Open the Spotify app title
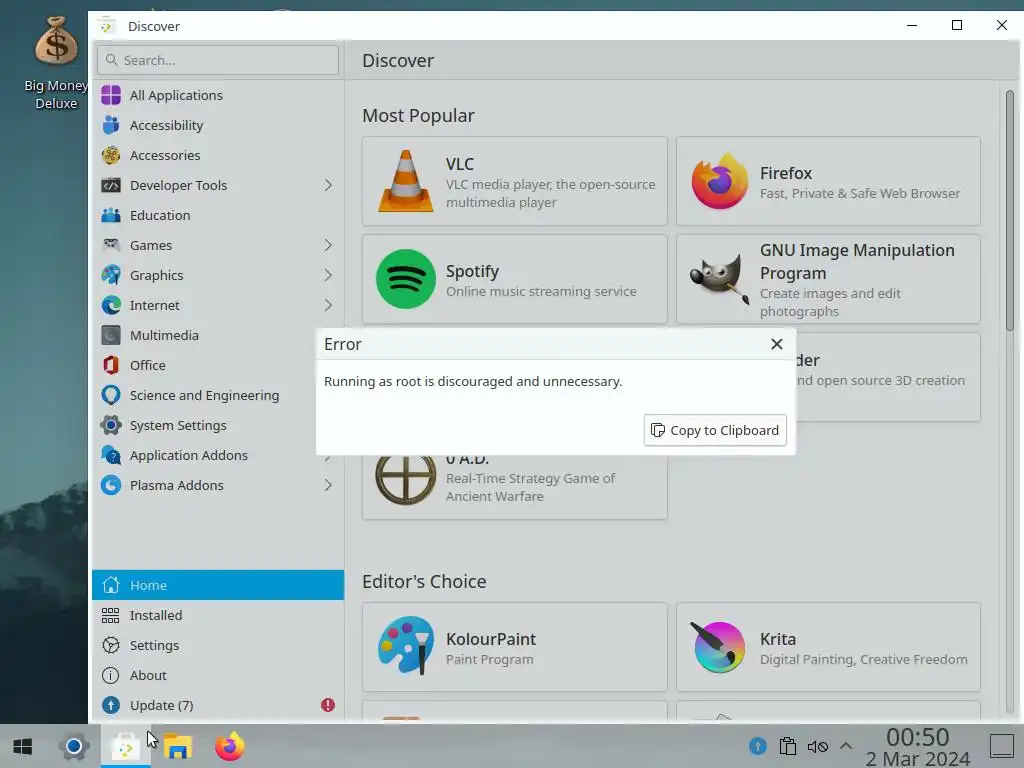 point(472,271)
